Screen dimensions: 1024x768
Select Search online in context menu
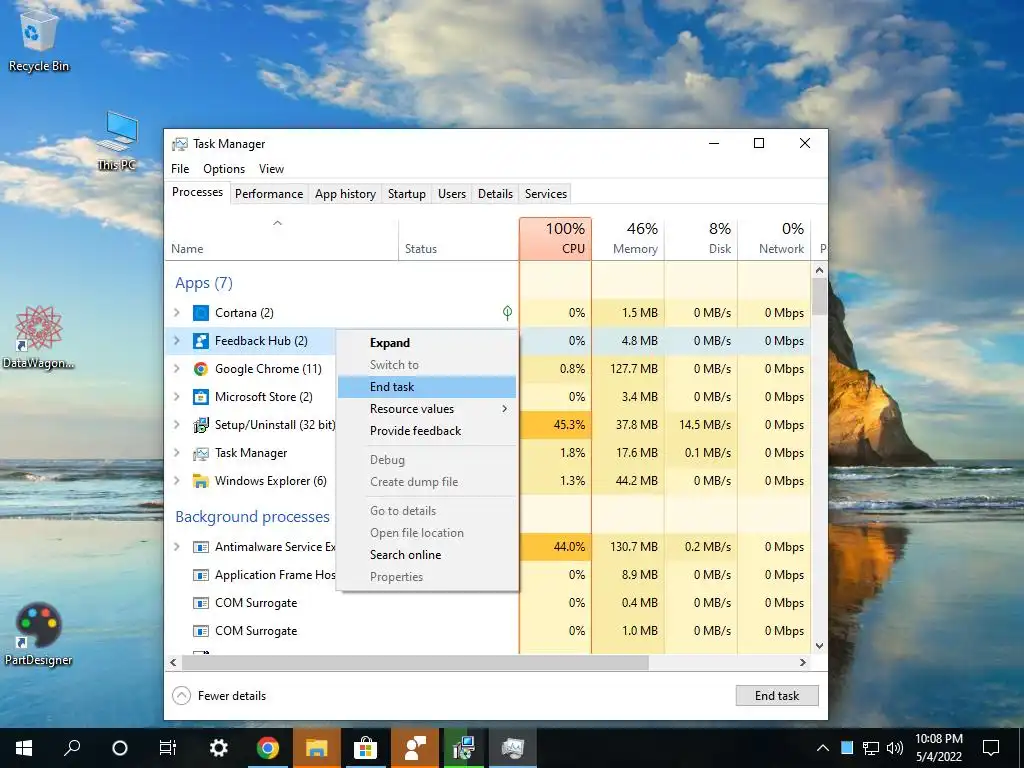tap(427, 555)
